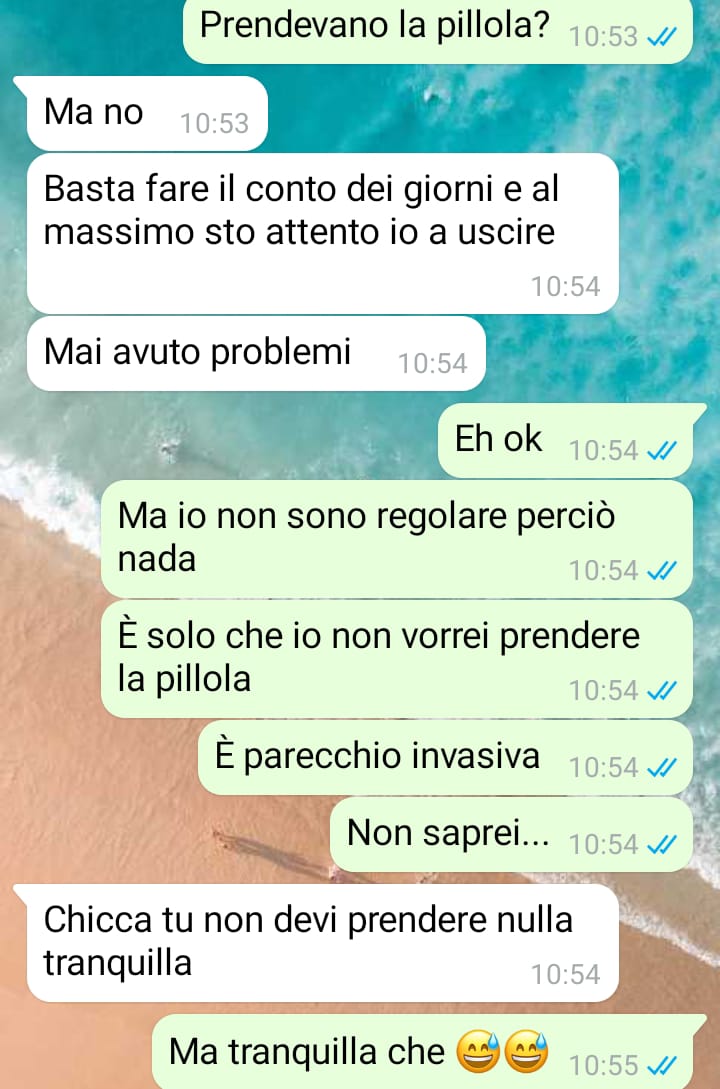Screen dimensions: 720x1089
Task: Click the read checkmarks on 'Prendevano la pillola?'
Action: pos(661,38)
